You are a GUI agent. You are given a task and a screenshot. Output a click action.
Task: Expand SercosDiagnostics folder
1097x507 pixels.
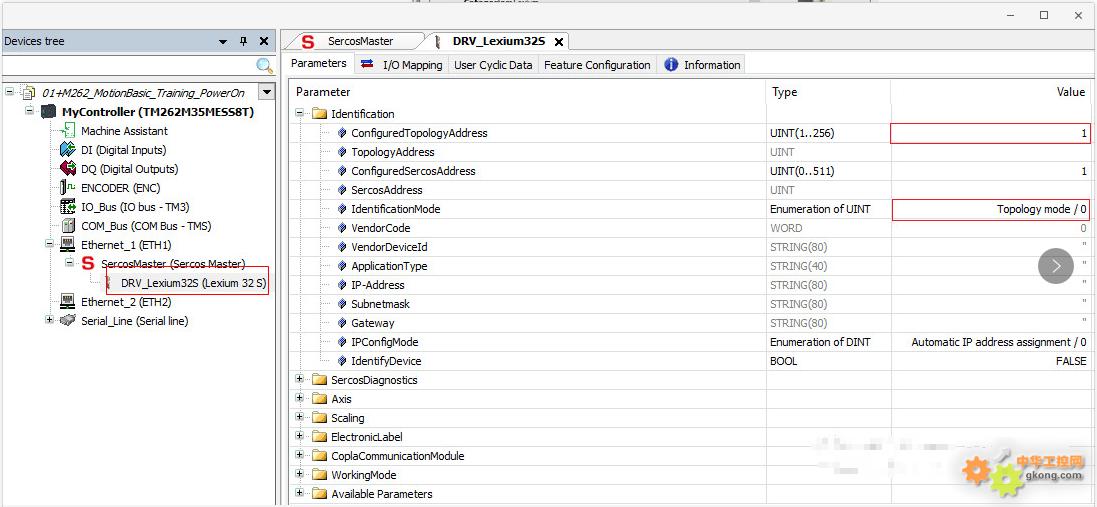(x=300, y=379)
